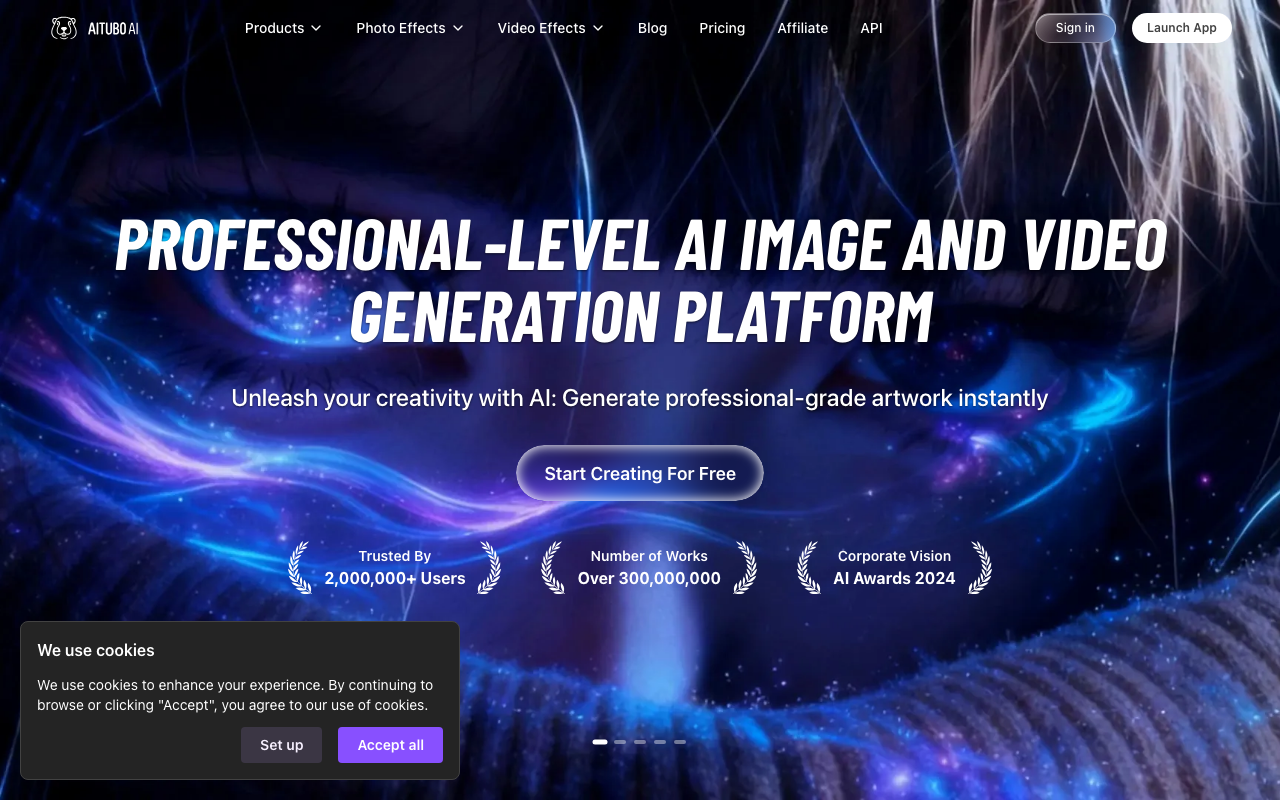The height and width of the screenshot is (800, 1280).
Task: Open the API menu item
Action: 872,28
